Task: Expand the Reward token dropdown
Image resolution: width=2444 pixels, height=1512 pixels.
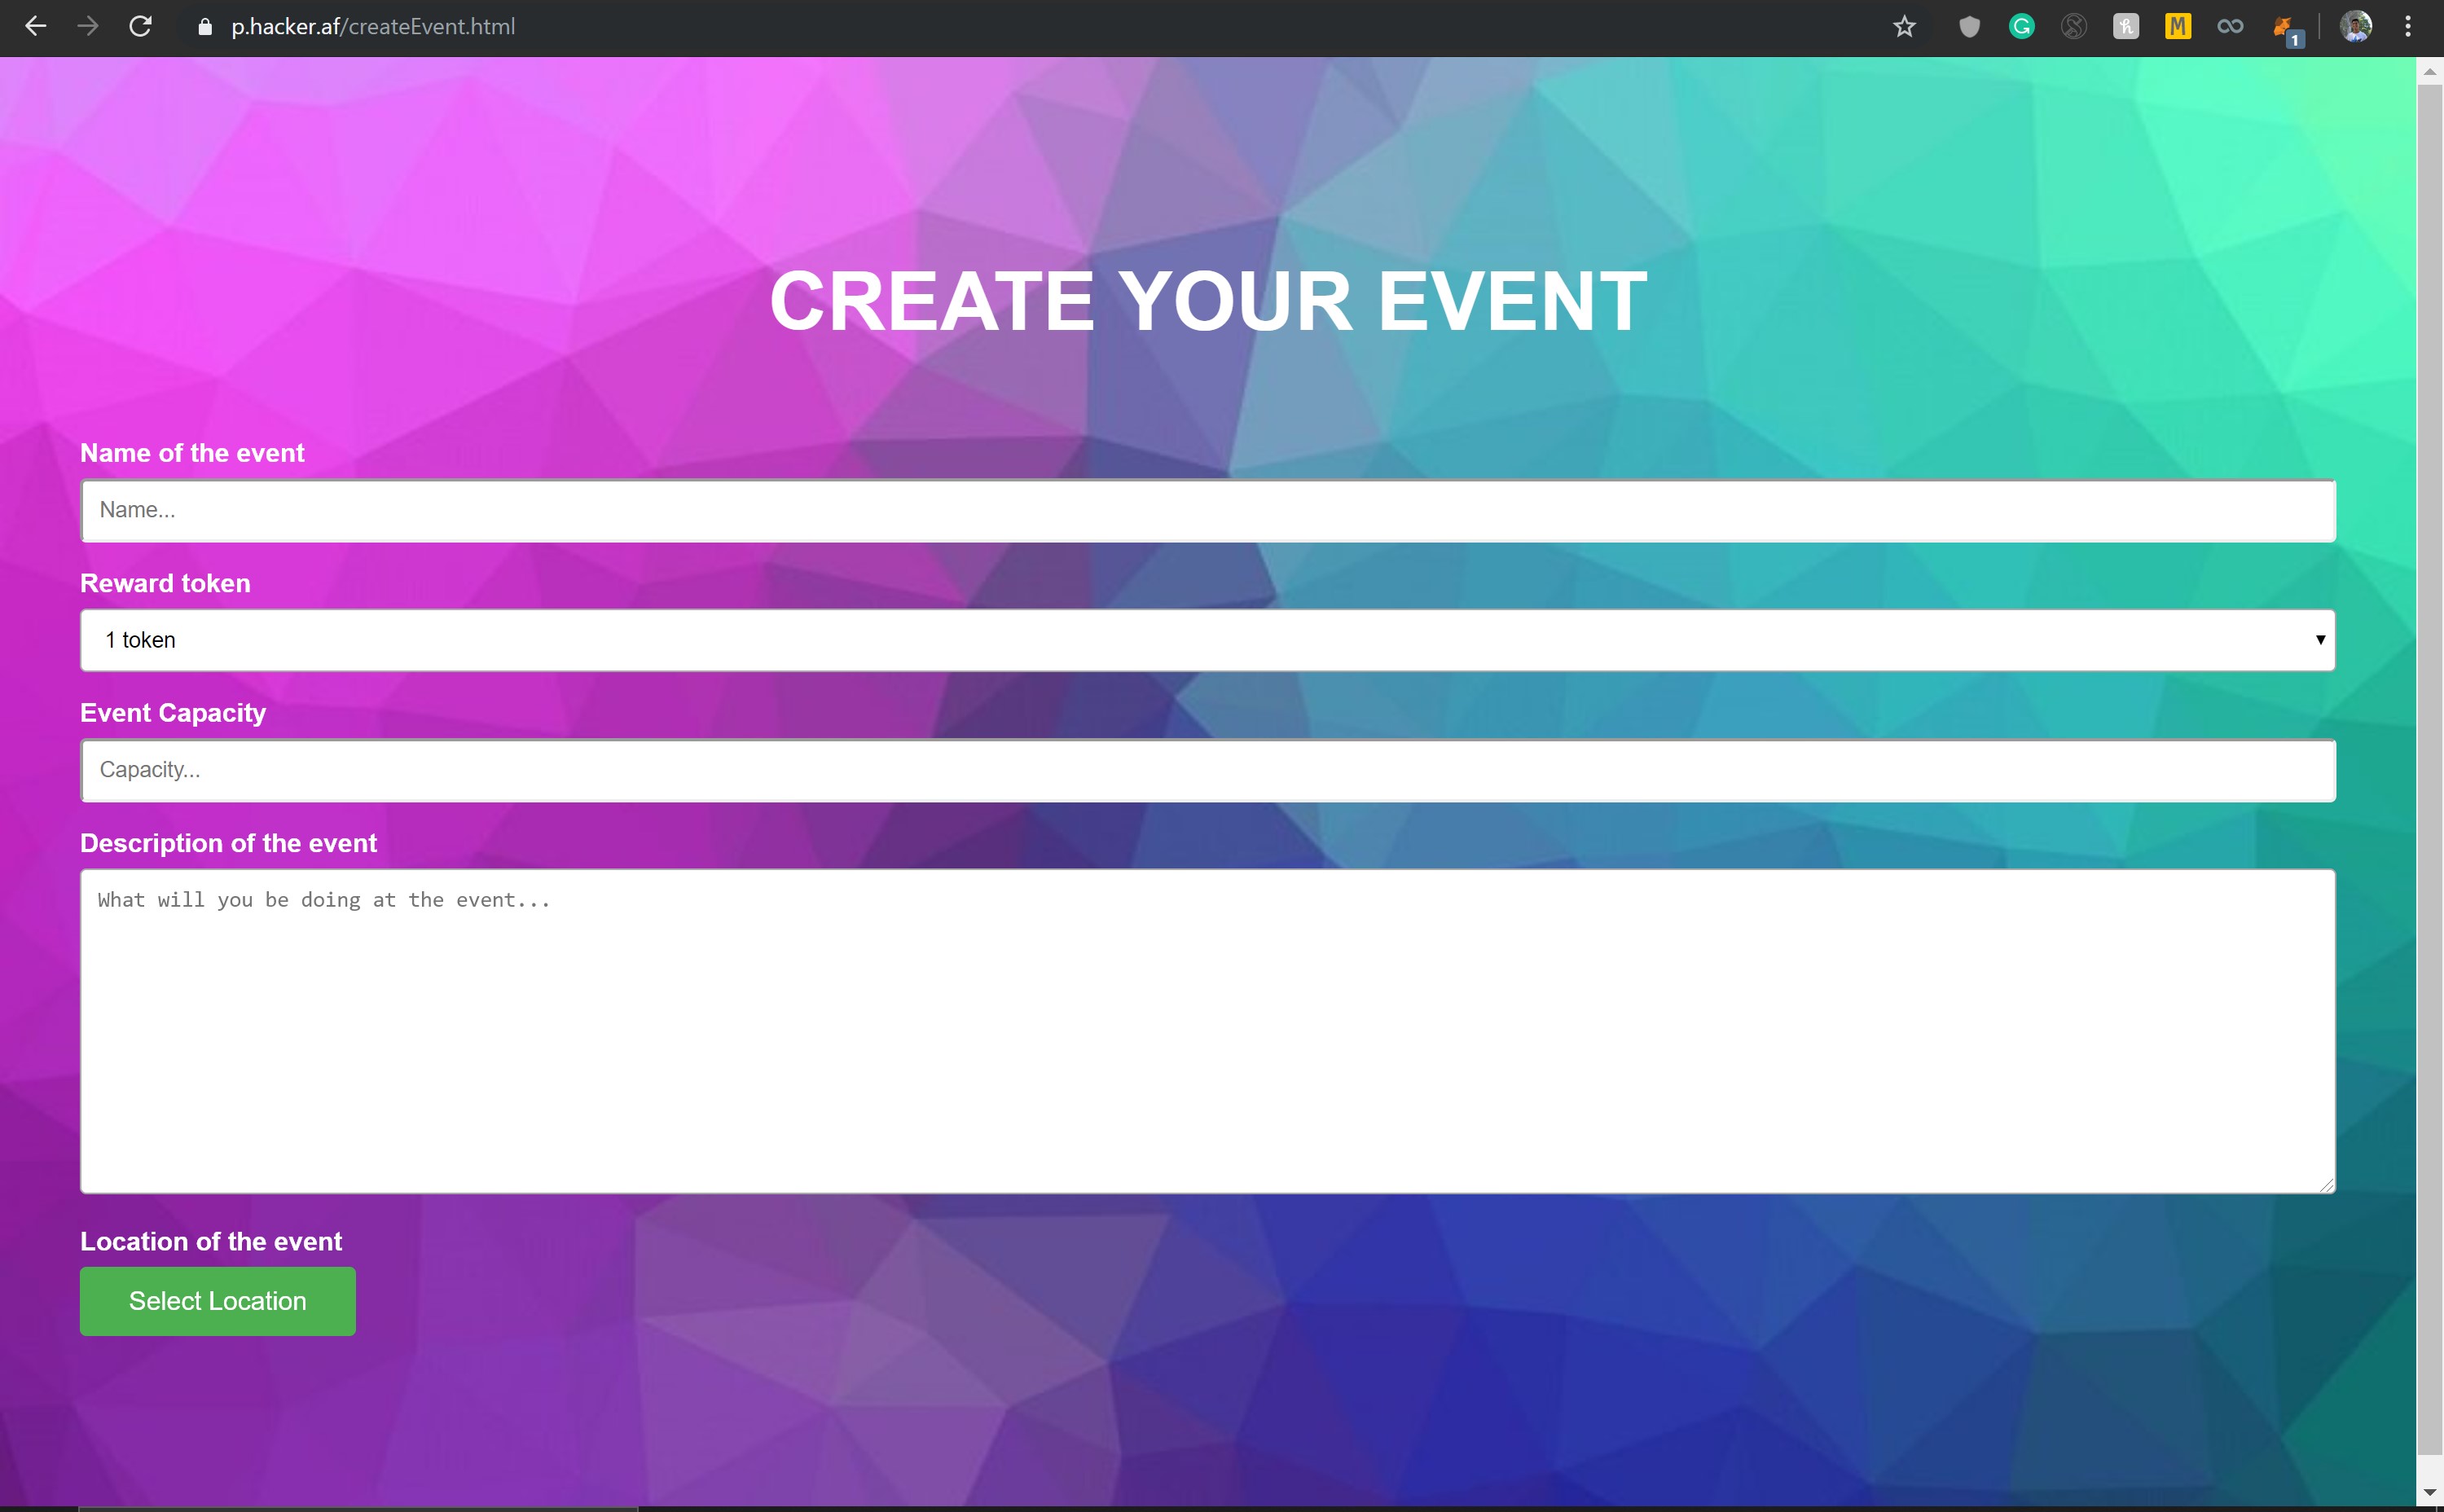Action: tap(1207, 640)
